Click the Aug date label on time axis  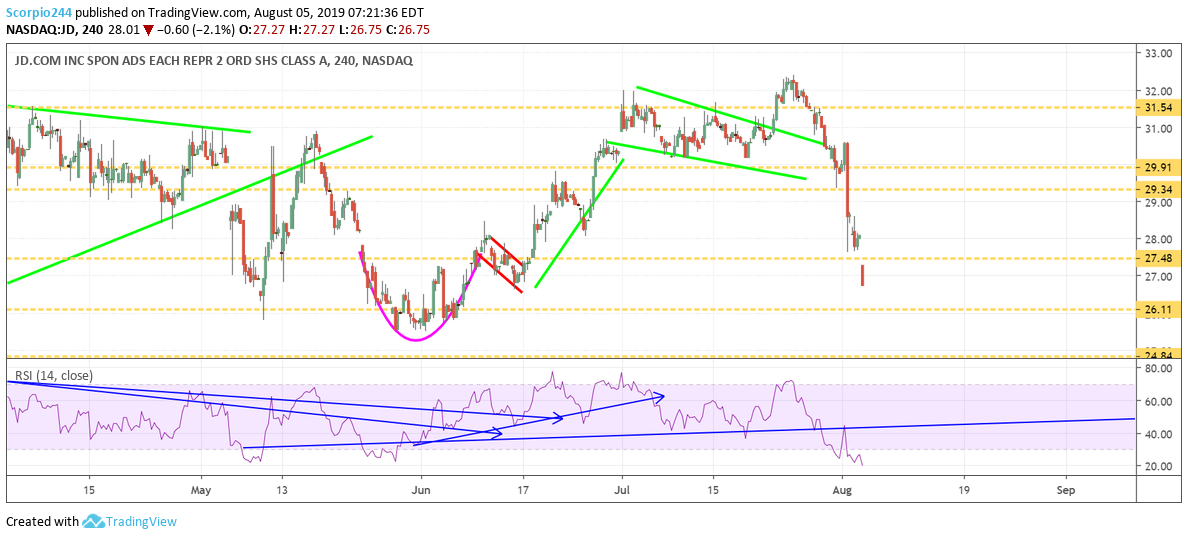tap(842, 489)
